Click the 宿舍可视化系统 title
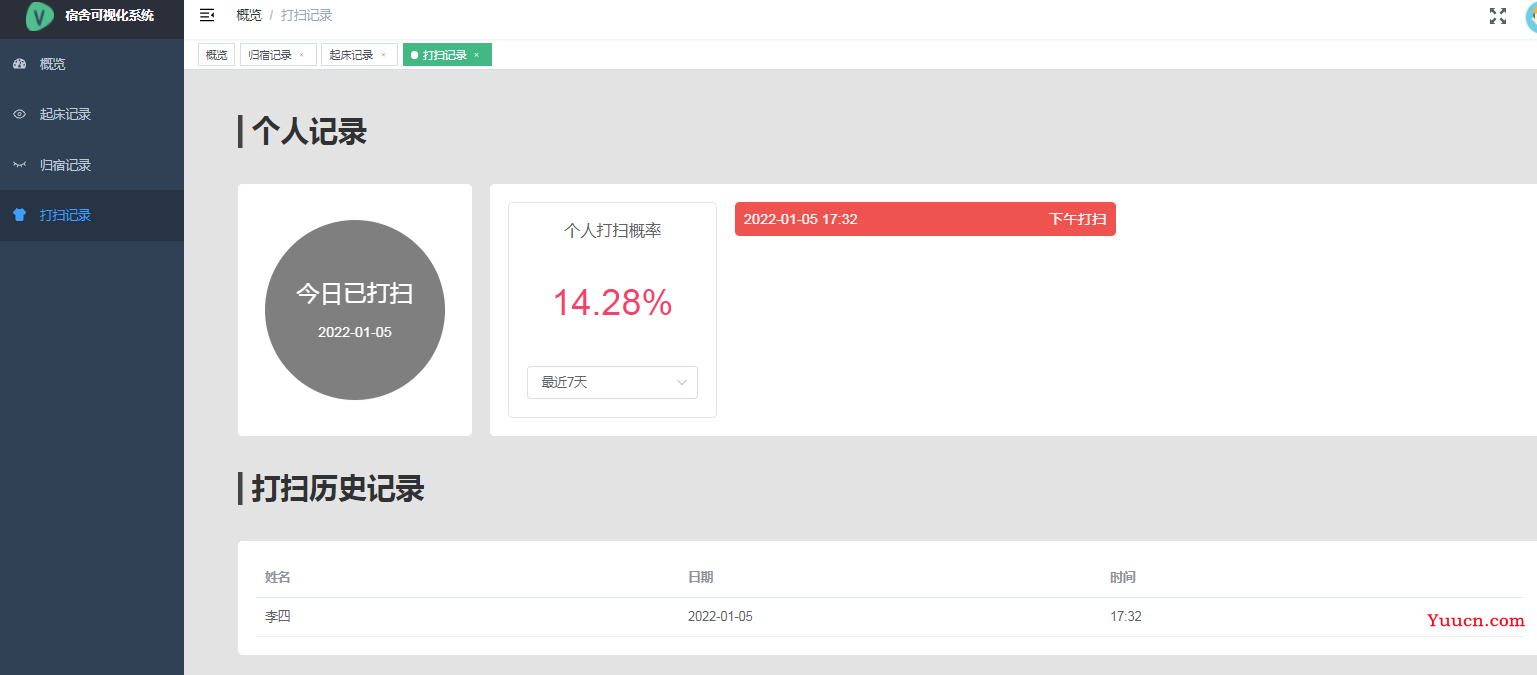The width and height of the screenshot is (1537, 675). pyautogui.click(x=109, y=16)
